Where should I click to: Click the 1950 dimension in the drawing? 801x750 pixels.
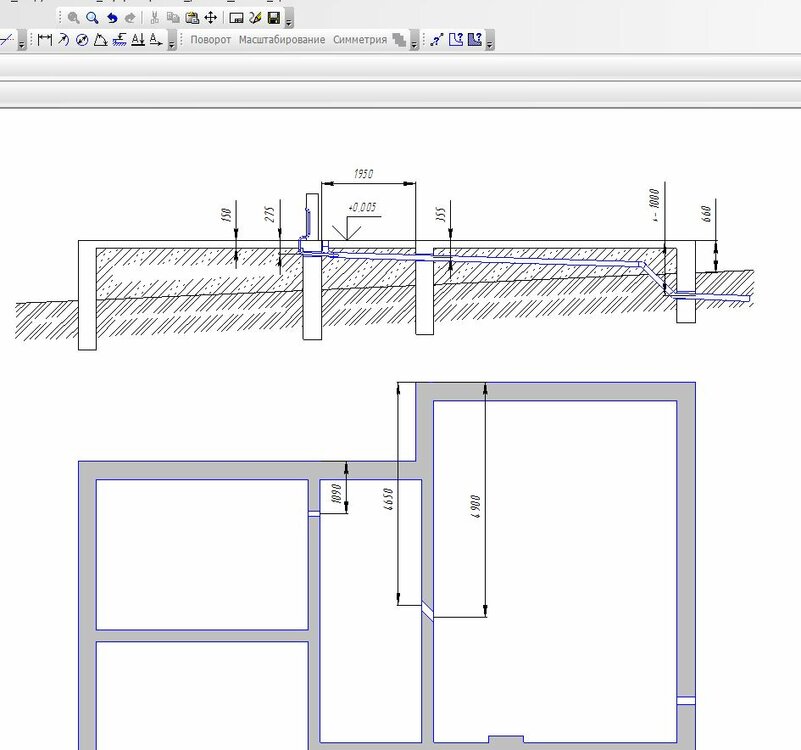[x=363, y=174]
